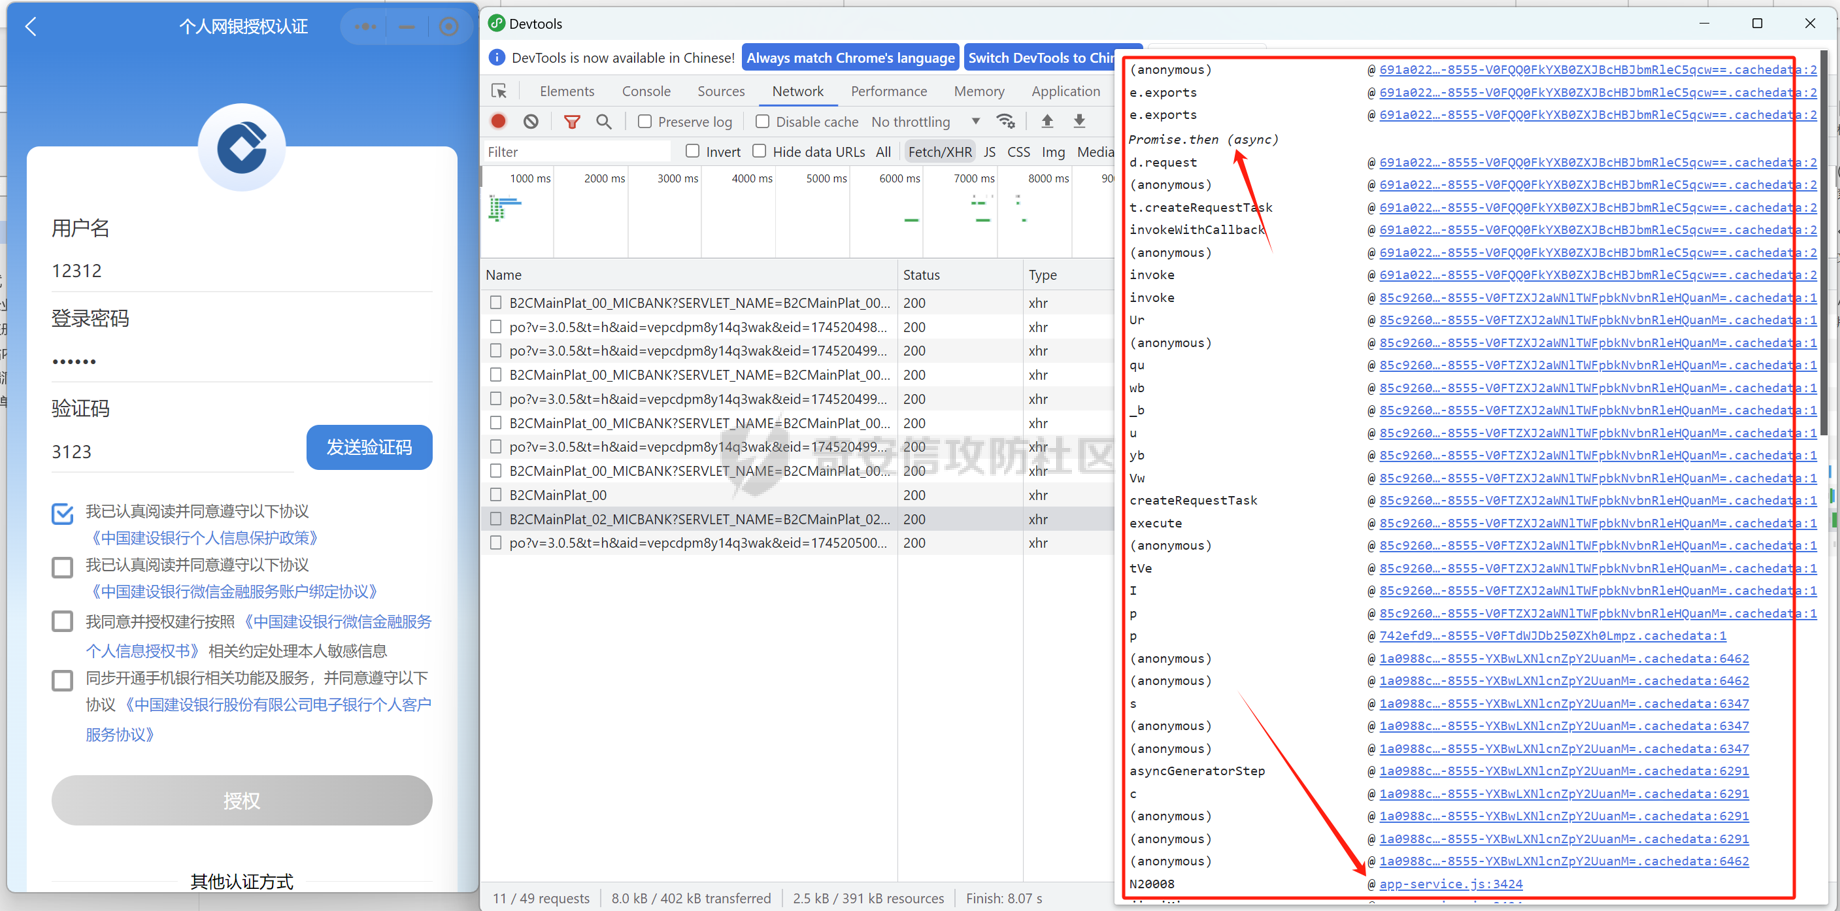The image size is (1840, 911).
Task: Open the No throttling dropdown
Action: [925, 122]
